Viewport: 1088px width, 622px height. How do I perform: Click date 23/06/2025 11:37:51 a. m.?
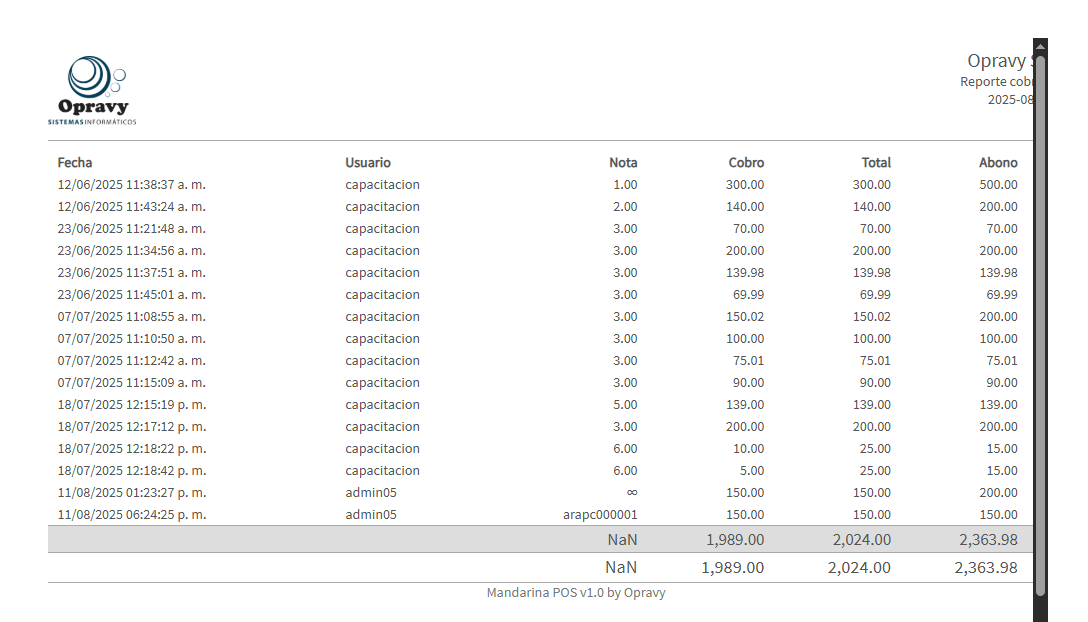tap(132, 273)
